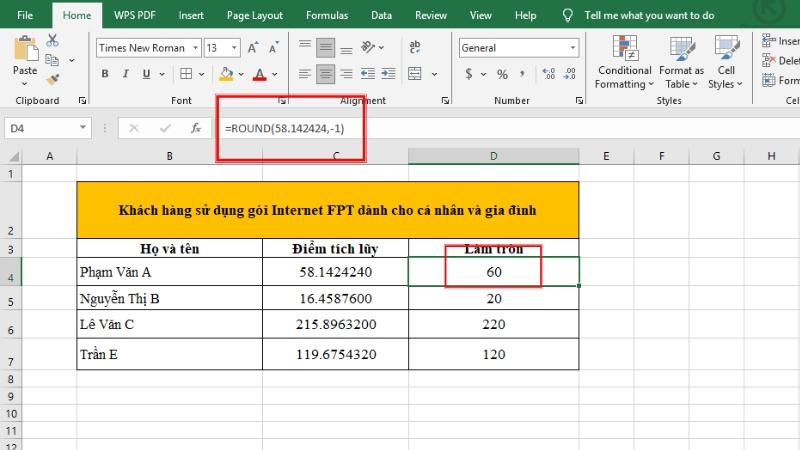Open the Help tab
The width and height of the screenshot is (800, 450).
click(525, 15)
